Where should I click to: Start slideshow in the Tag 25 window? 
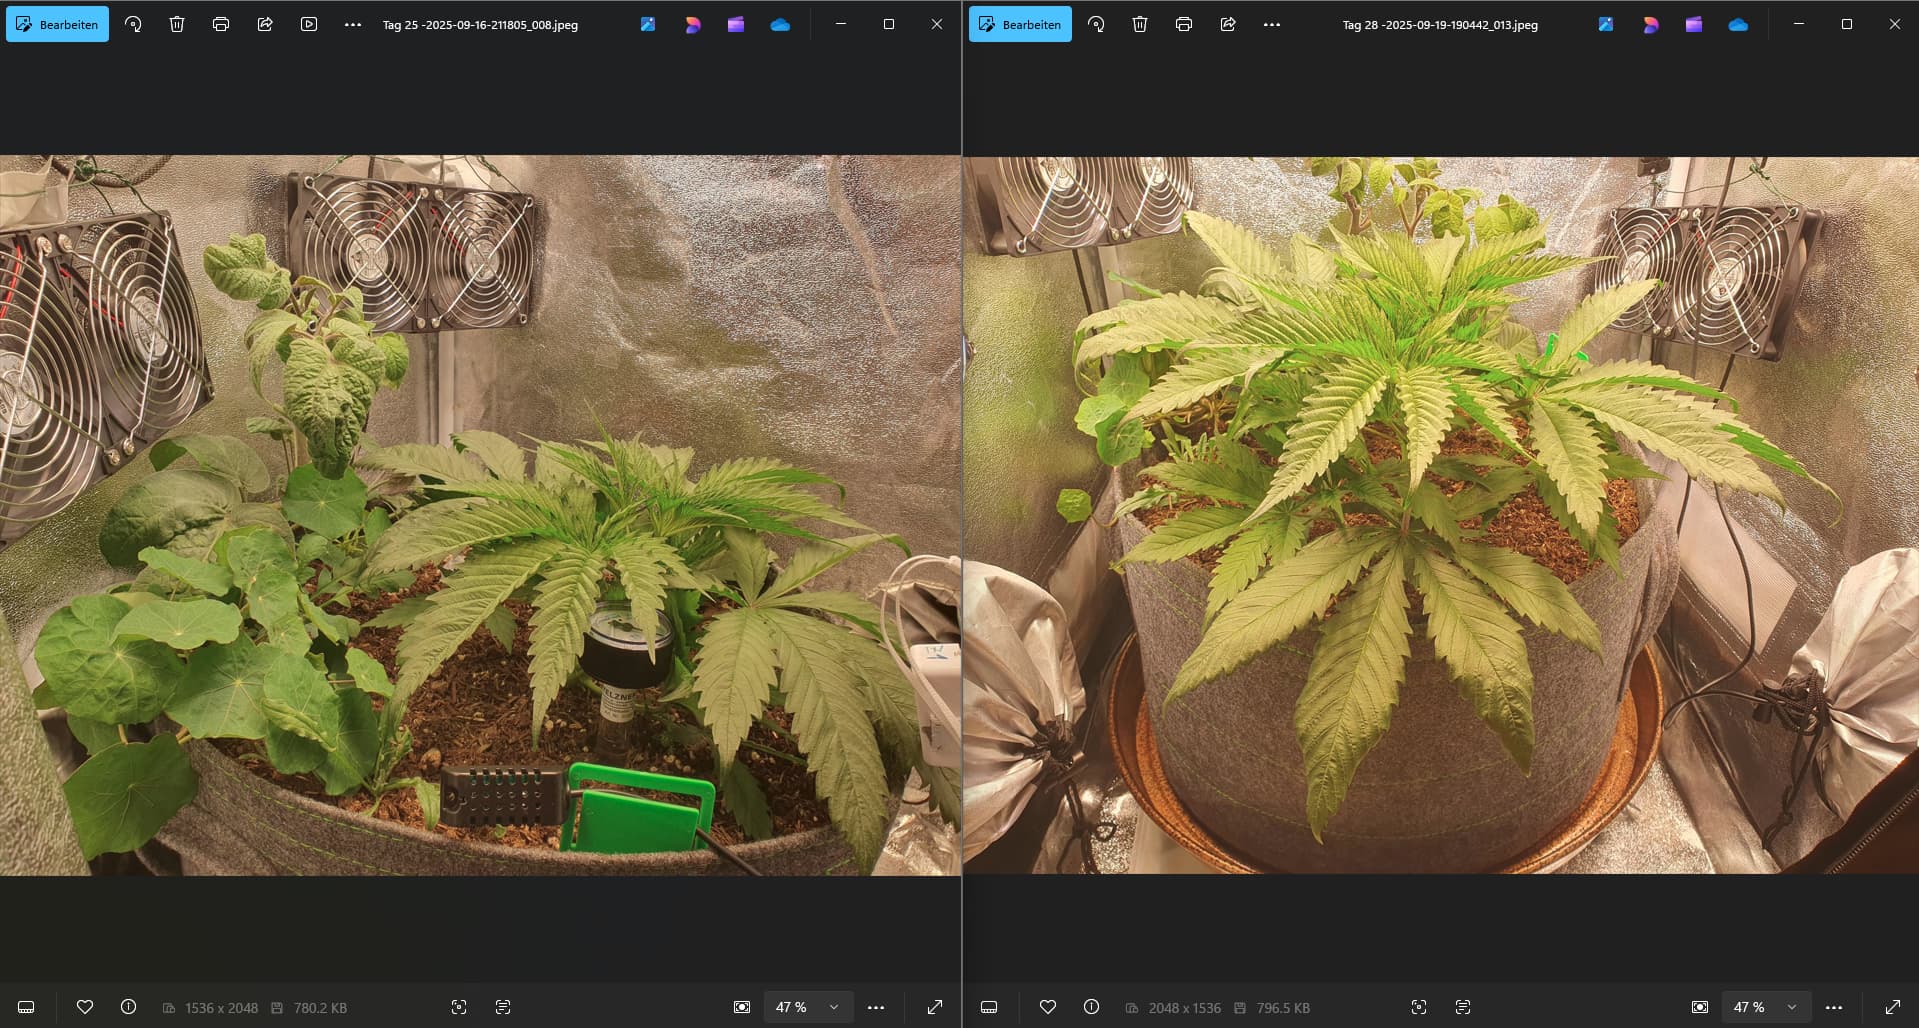[x=309, y=25]
